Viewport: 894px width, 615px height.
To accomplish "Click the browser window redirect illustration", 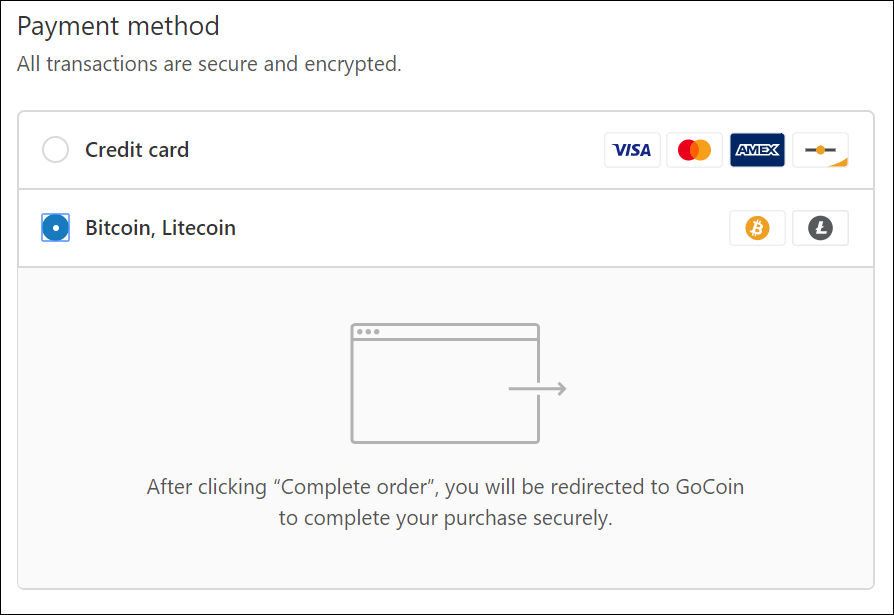I will tap(445, 383).
